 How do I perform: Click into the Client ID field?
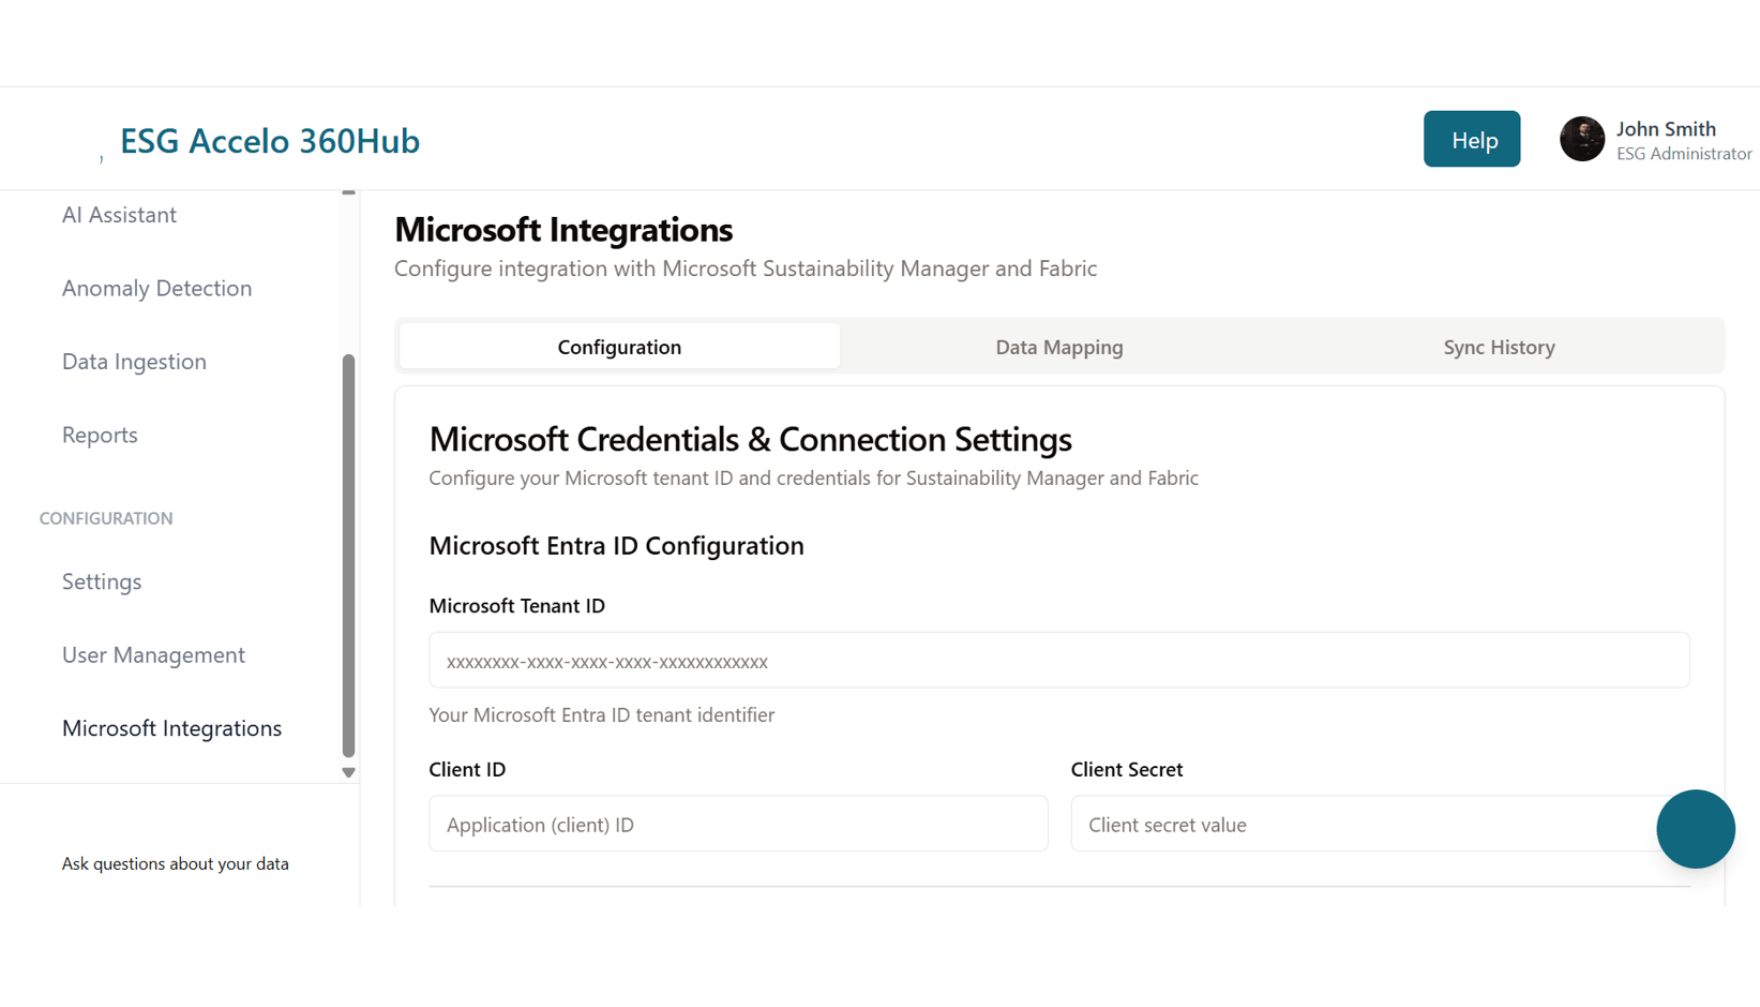[738, 824]
